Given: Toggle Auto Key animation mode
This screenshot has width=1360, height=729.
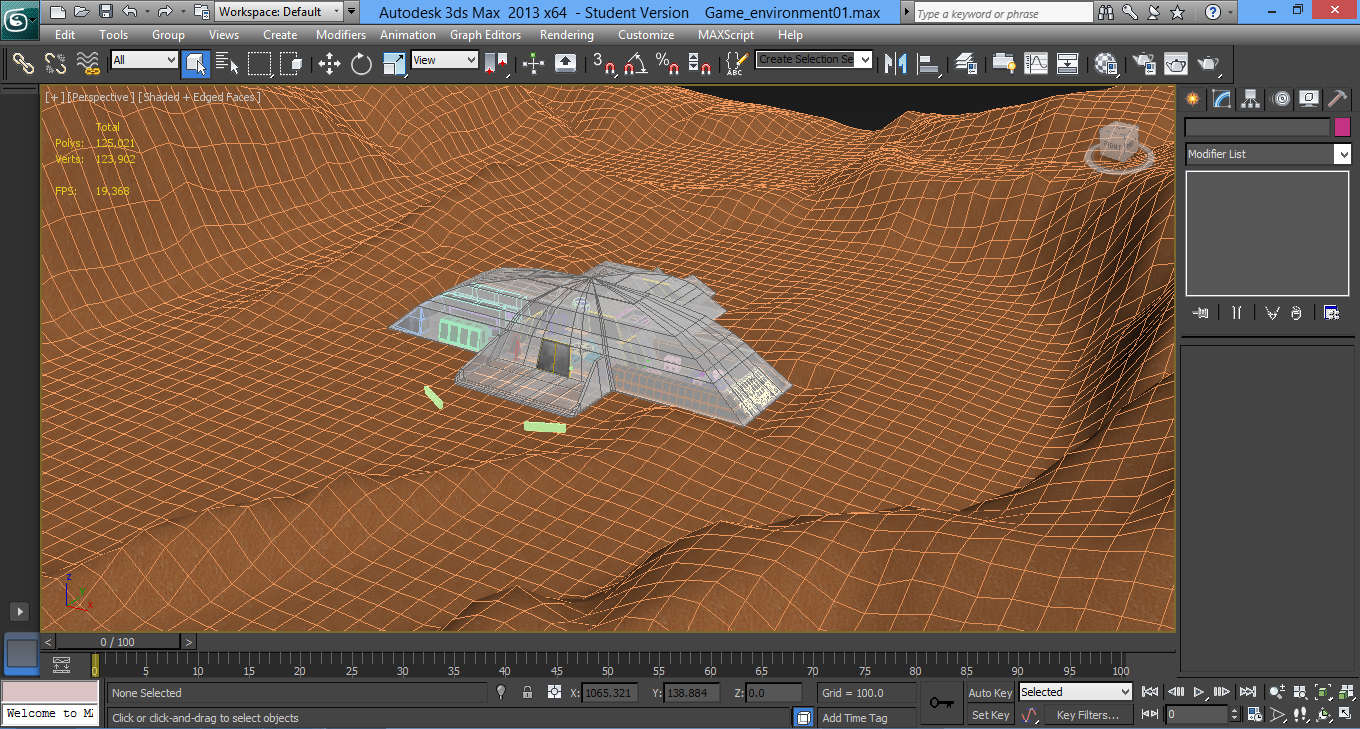Looking at the screenshot, I should (x=989, y=692).
